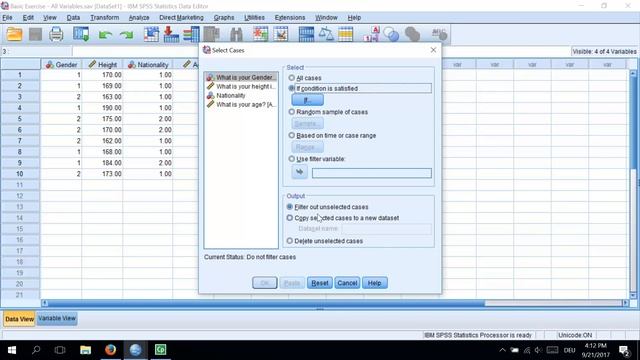Click the SPSS globe icon in taskbar
The width and height of the screenshot is (640, 360).
[136, 350]
